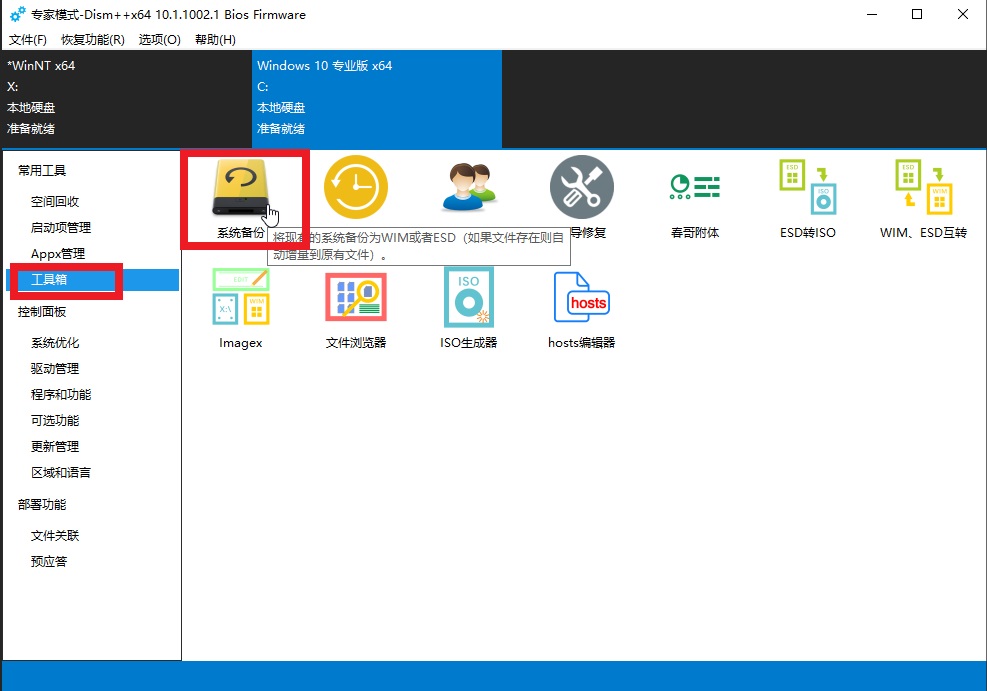Go to 启动项管理 in the sidebar

[61, 228]
